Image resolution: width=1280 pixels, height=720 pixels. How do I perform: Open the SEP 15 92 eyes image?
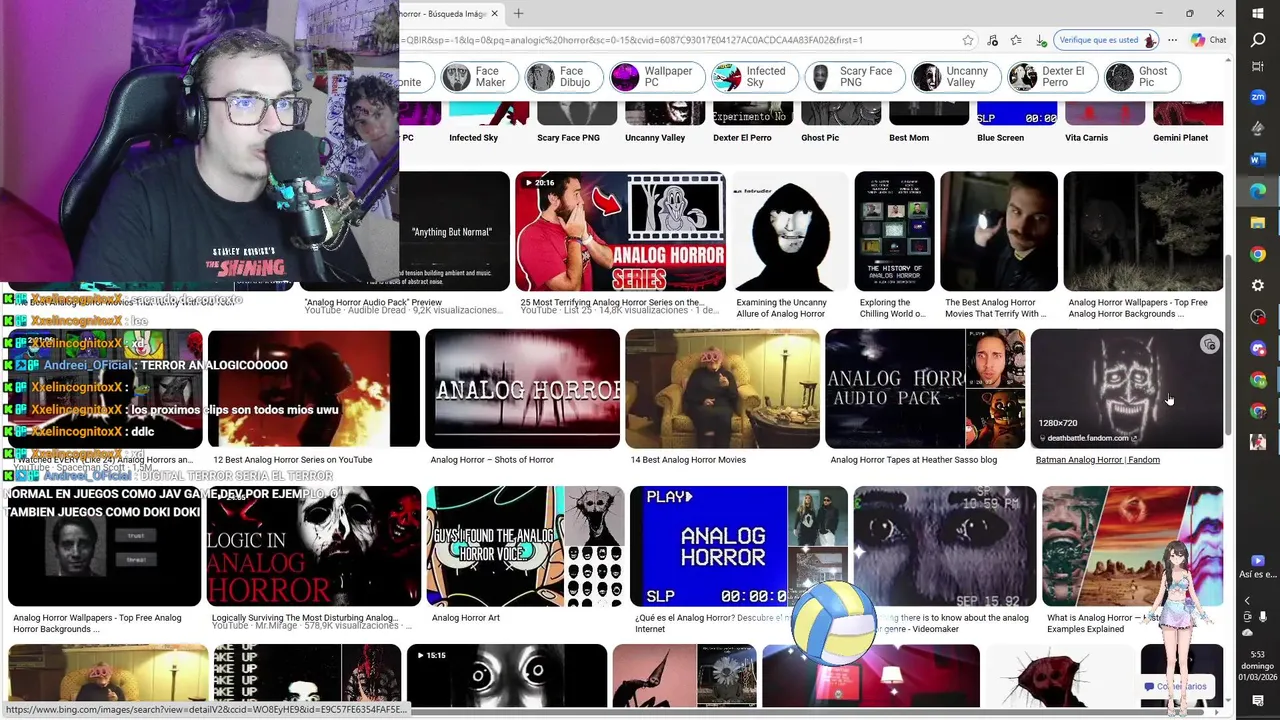tap(944, 546)
